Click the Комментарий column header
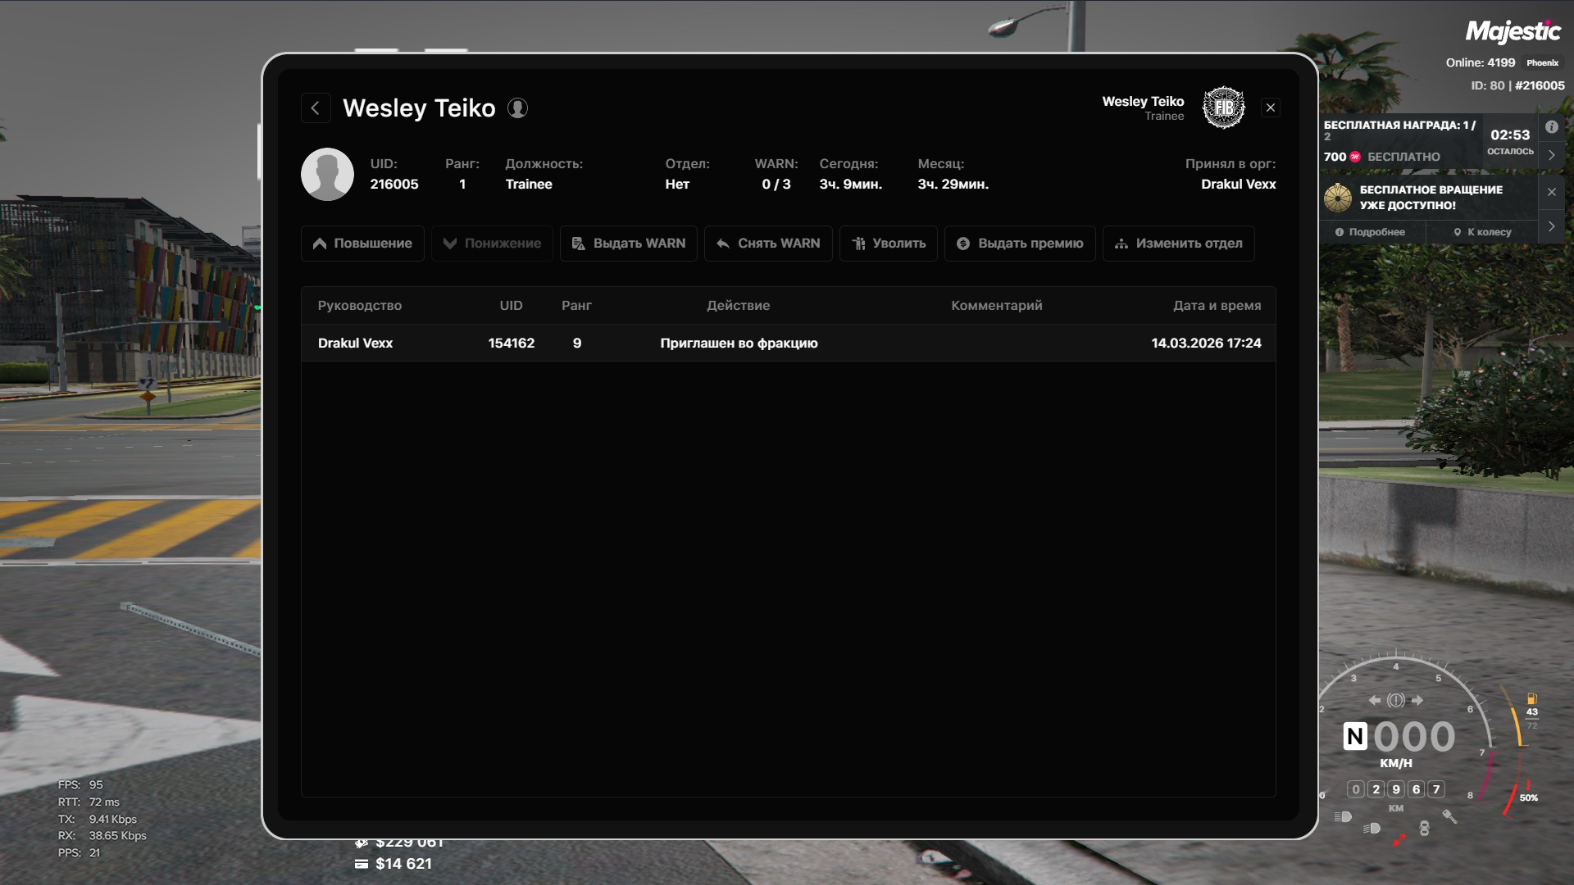Image resolution: width=1574 pixels, height=885 pixels. click(996, 306)
